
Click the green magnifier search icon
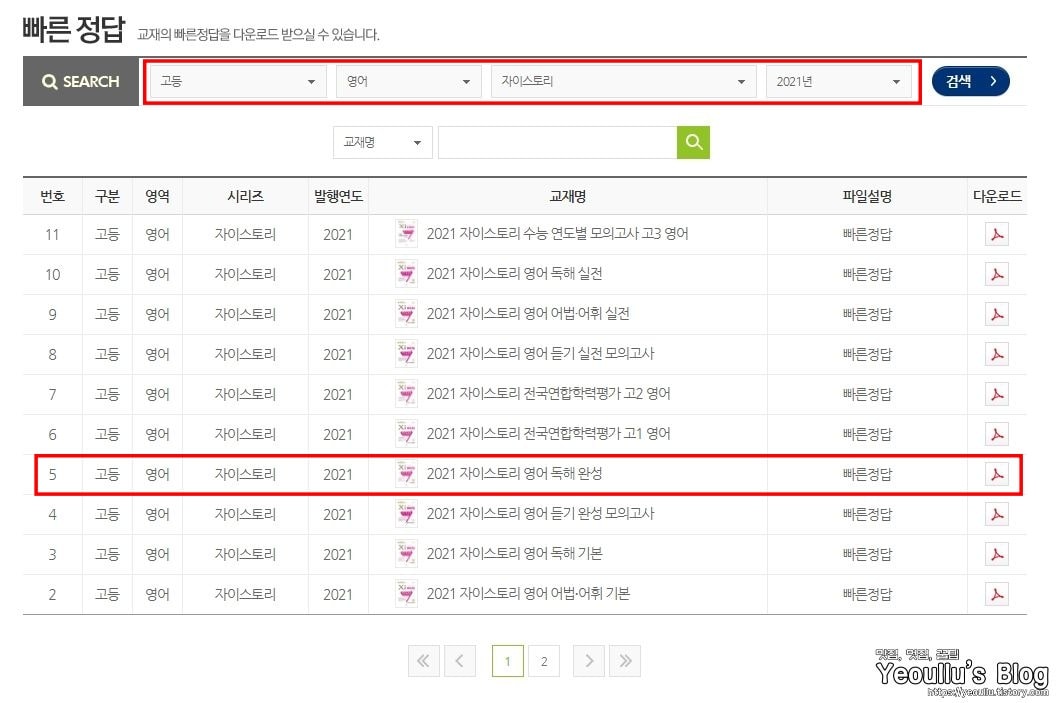[693, 142]
